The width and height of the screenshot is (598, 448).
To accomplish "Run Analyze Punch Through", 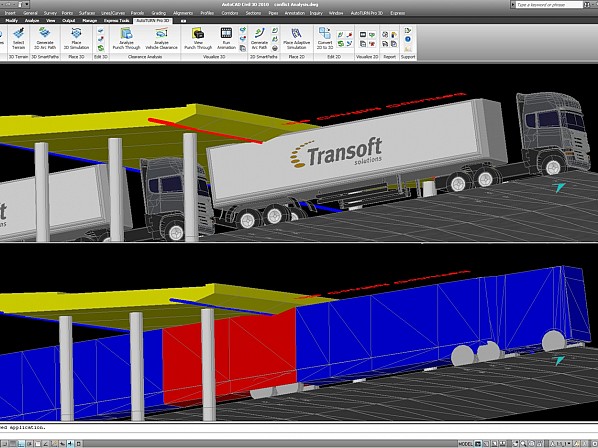I will point(126,39).
